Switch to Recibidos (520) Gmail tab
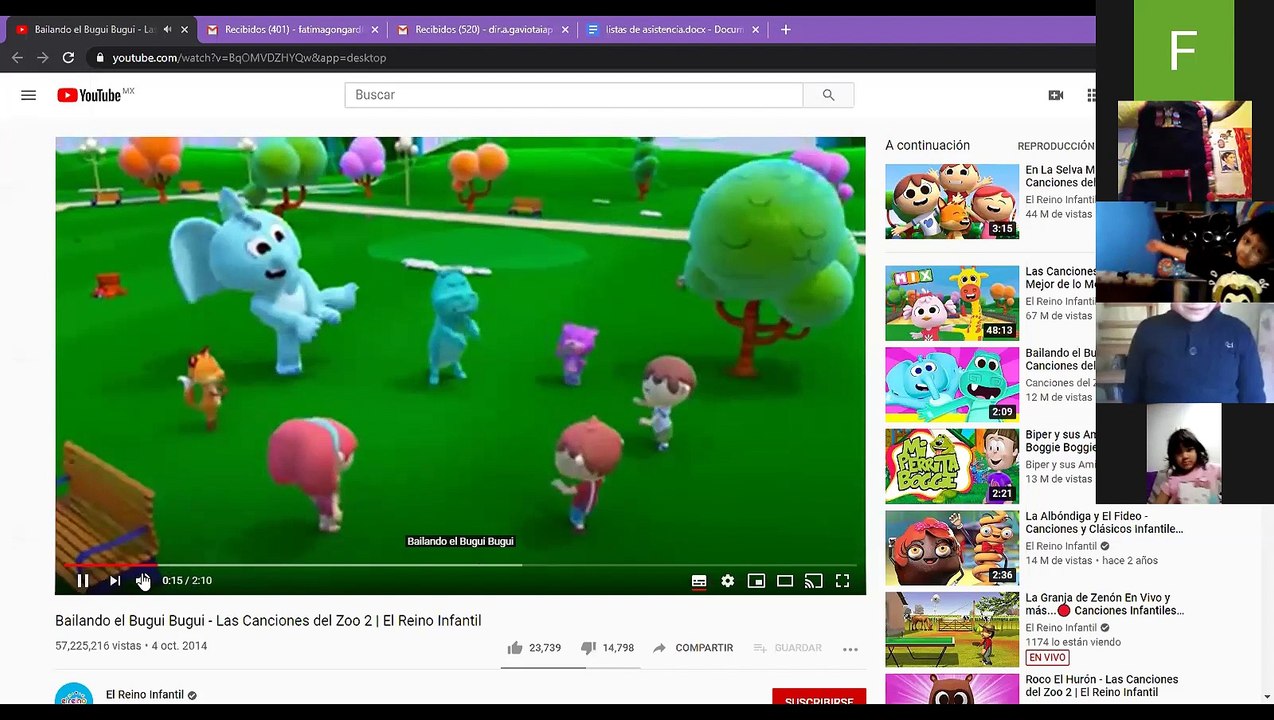 [x=482, y=30]
